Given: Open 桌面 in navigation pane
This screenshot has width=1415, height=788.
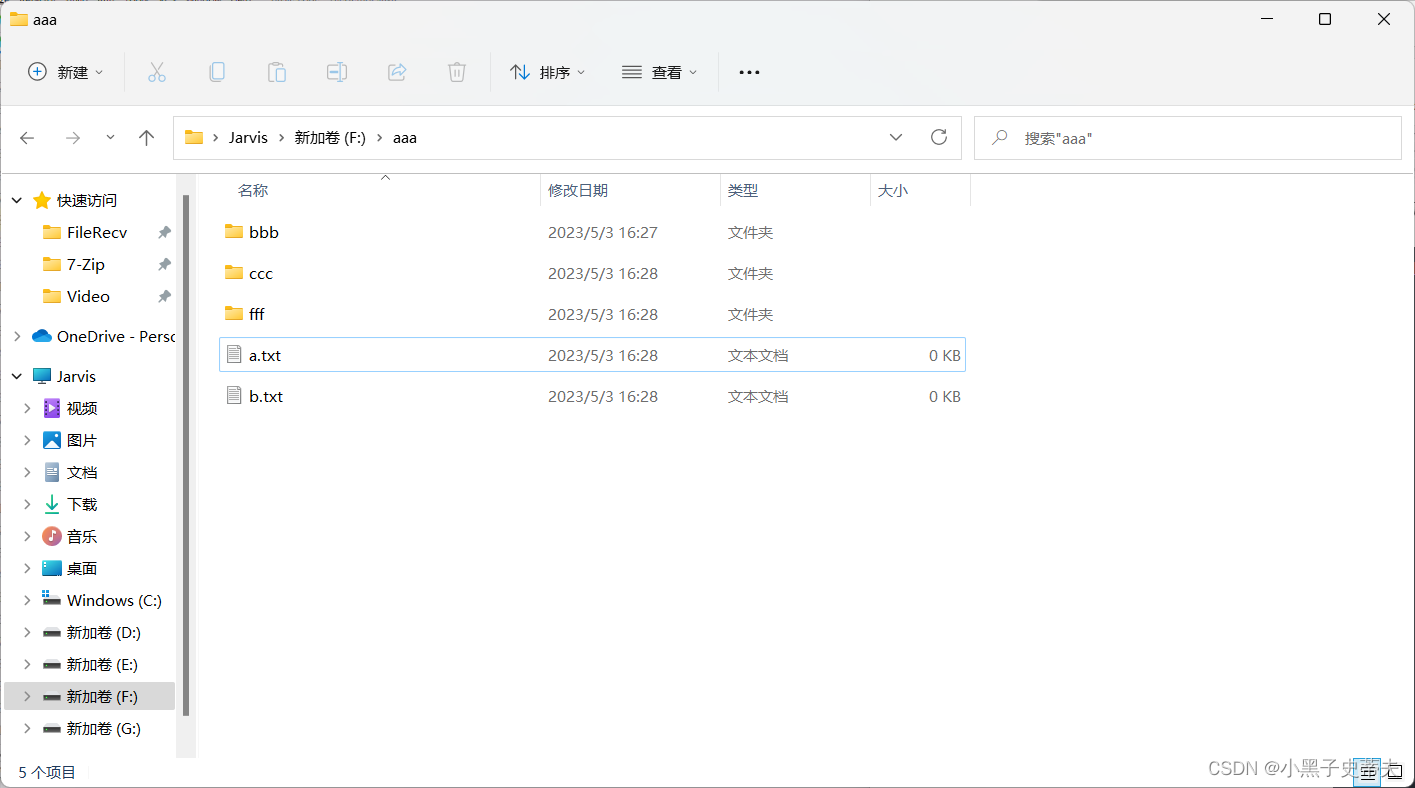Looking at the screenshot, I should [x=82, y=568].
